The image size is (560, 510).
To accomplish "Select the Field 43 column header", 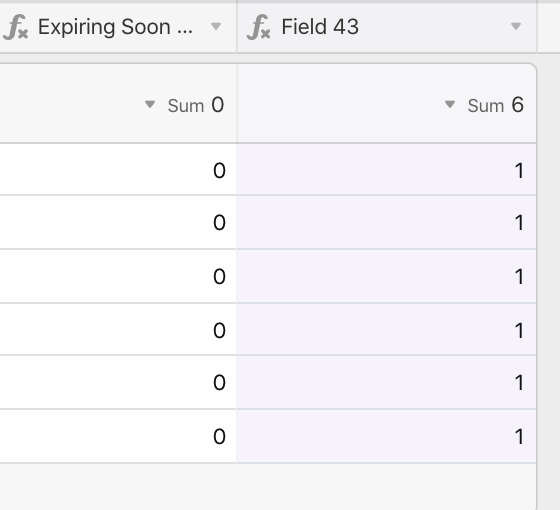I will click(387, 28).
